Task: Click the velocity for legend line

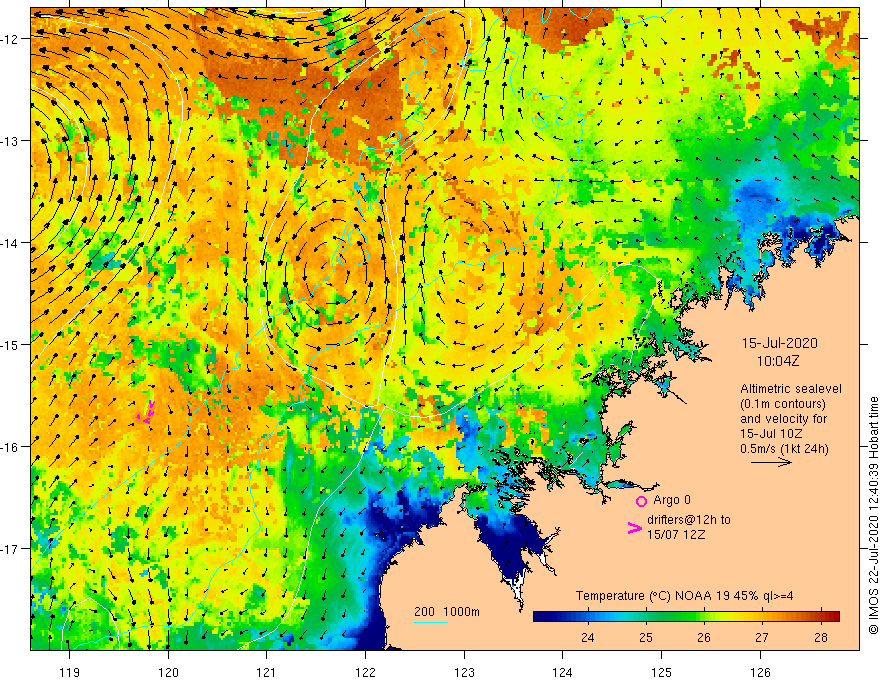Action: click(x=783, y=419)
